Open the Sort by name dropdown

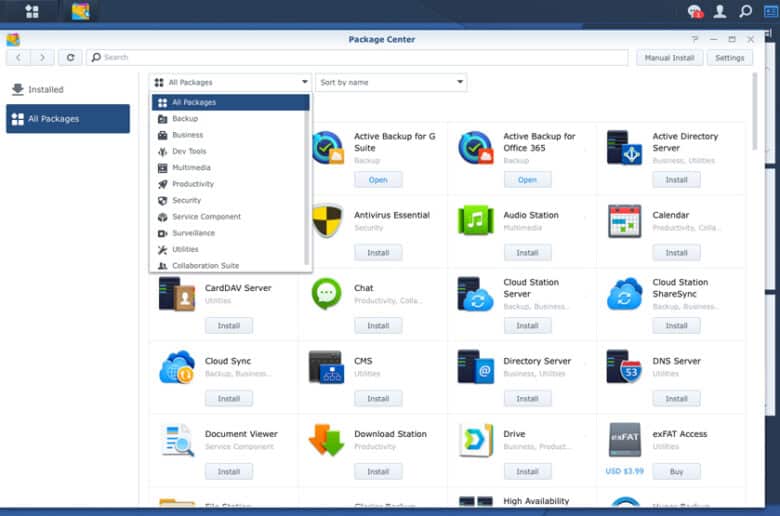(x=391, y=83)
